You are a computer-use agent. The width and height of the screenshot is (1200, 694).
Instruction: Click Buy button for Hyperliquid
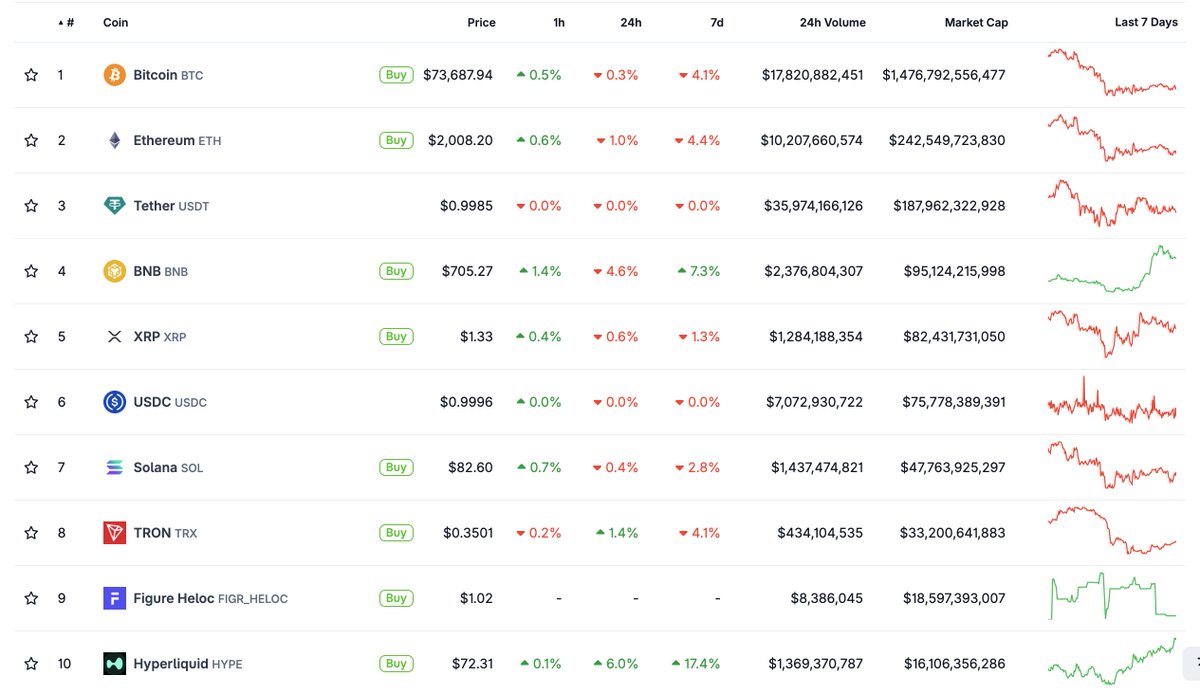click(x=396, y=664)
